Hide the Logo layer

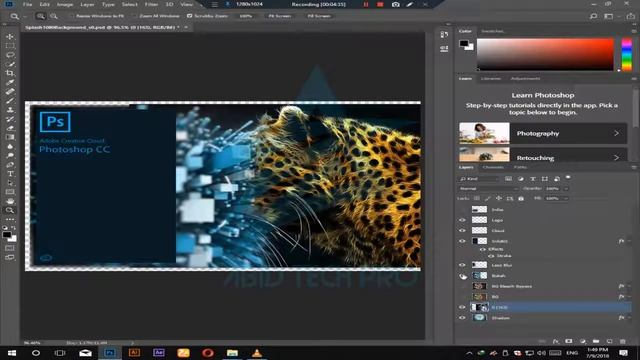point(462,220)
